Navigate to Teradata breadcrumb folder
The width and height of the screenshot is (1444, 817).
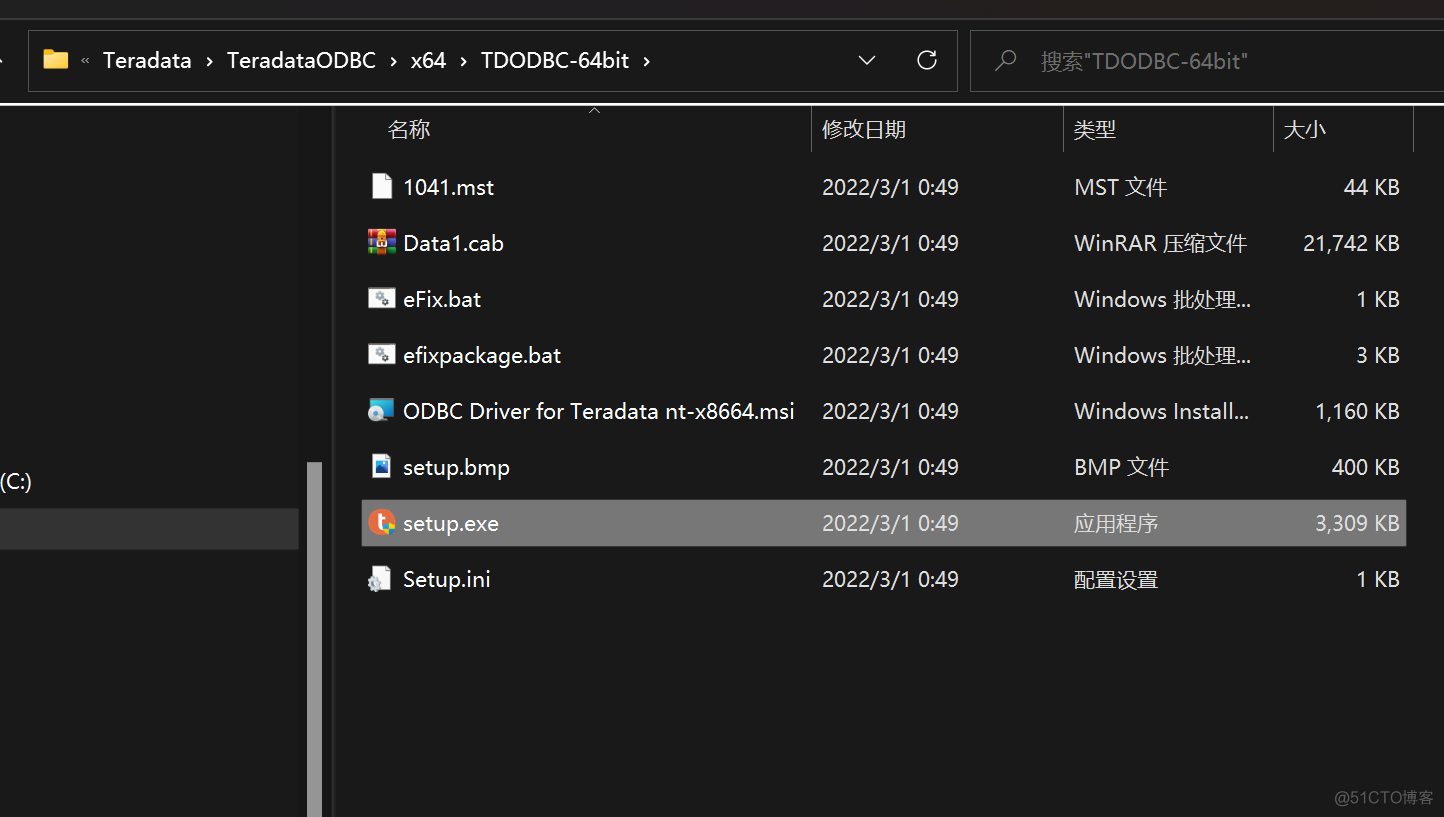tap(147, 61)
